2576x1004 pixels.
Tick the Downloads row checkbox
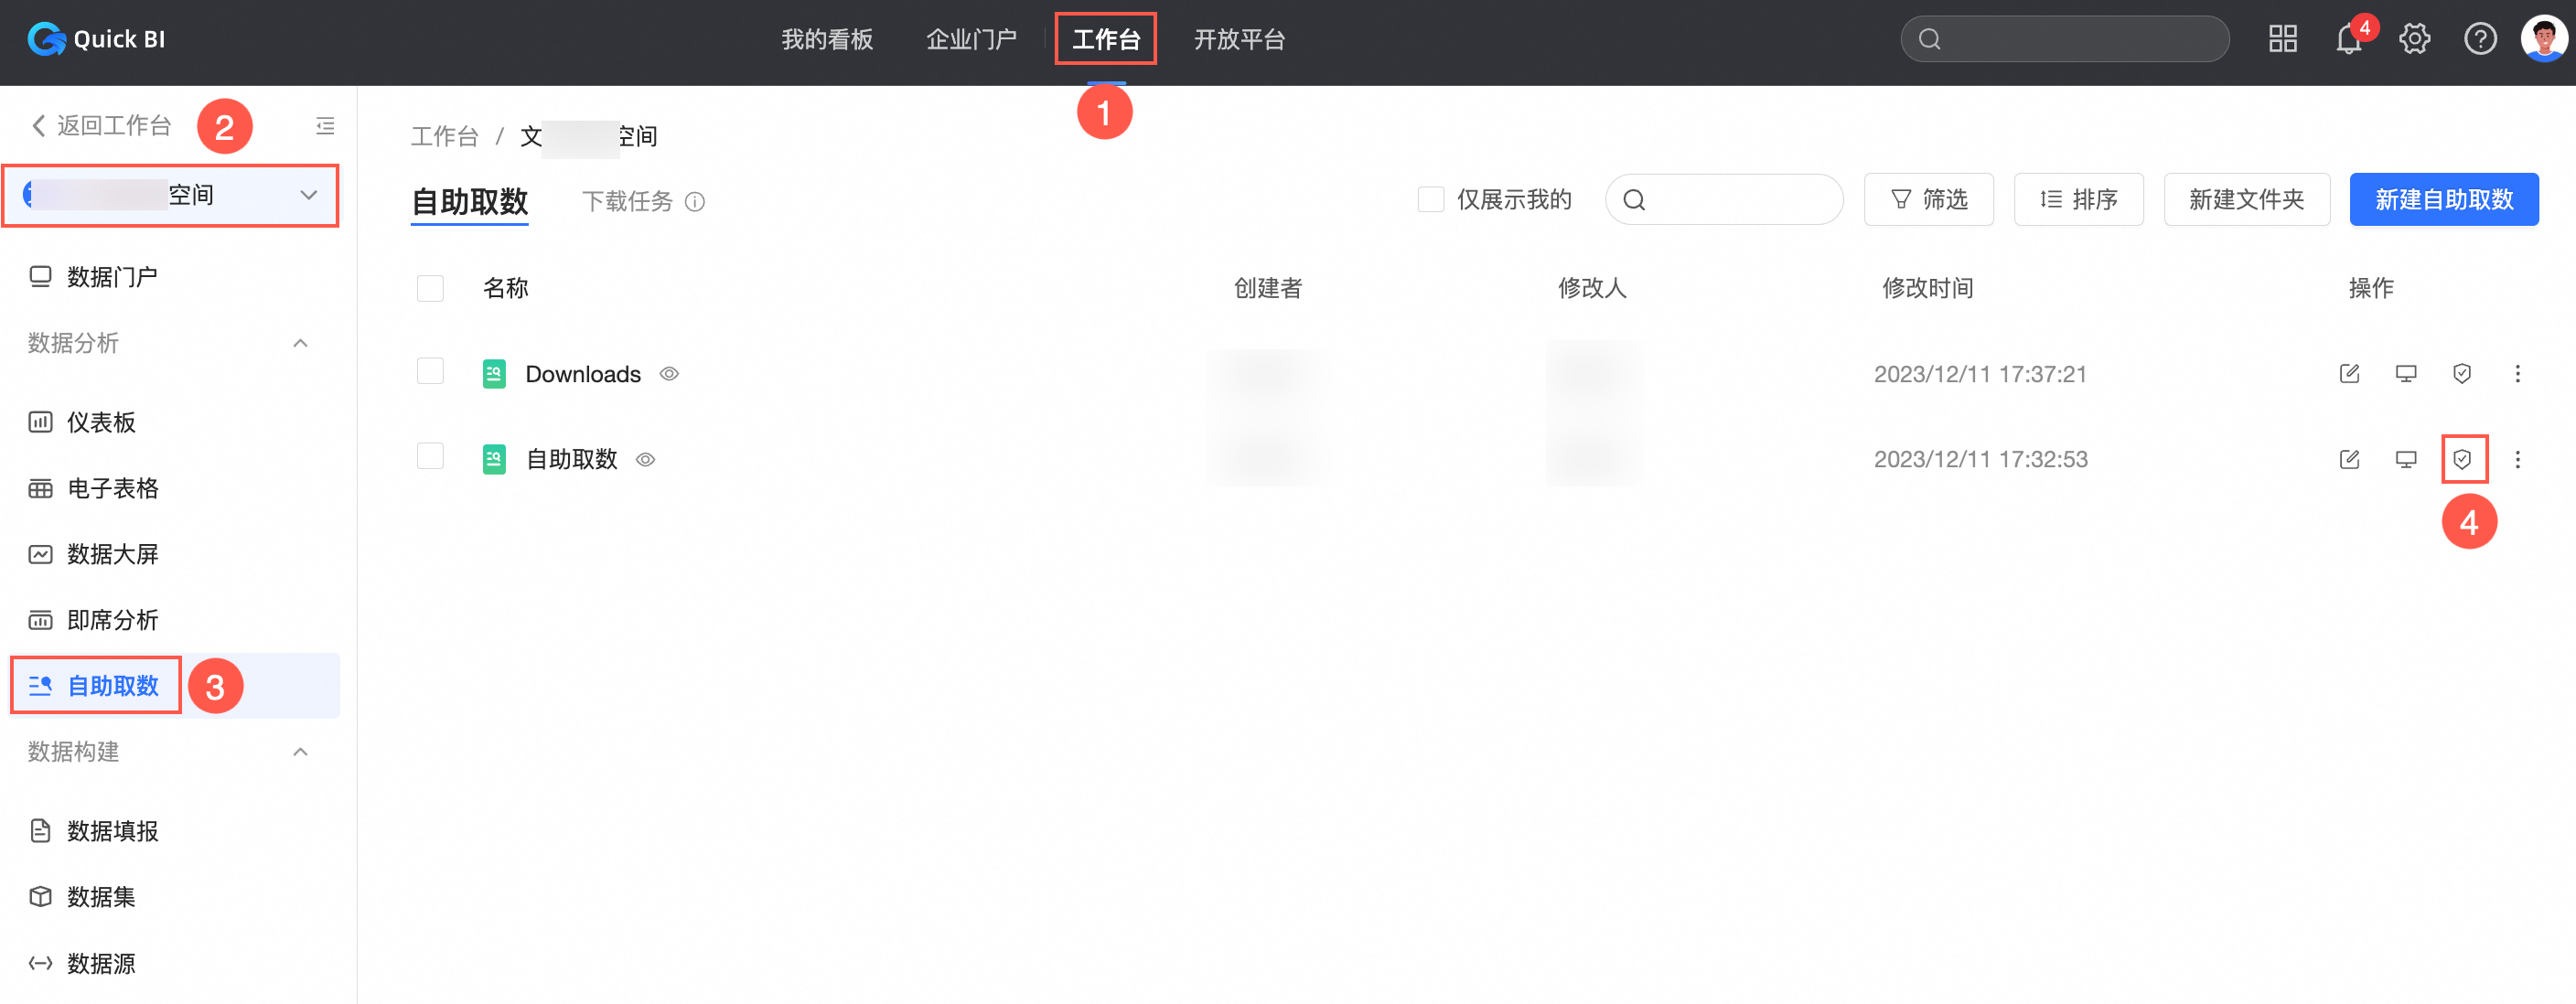[x=430, y=372]
